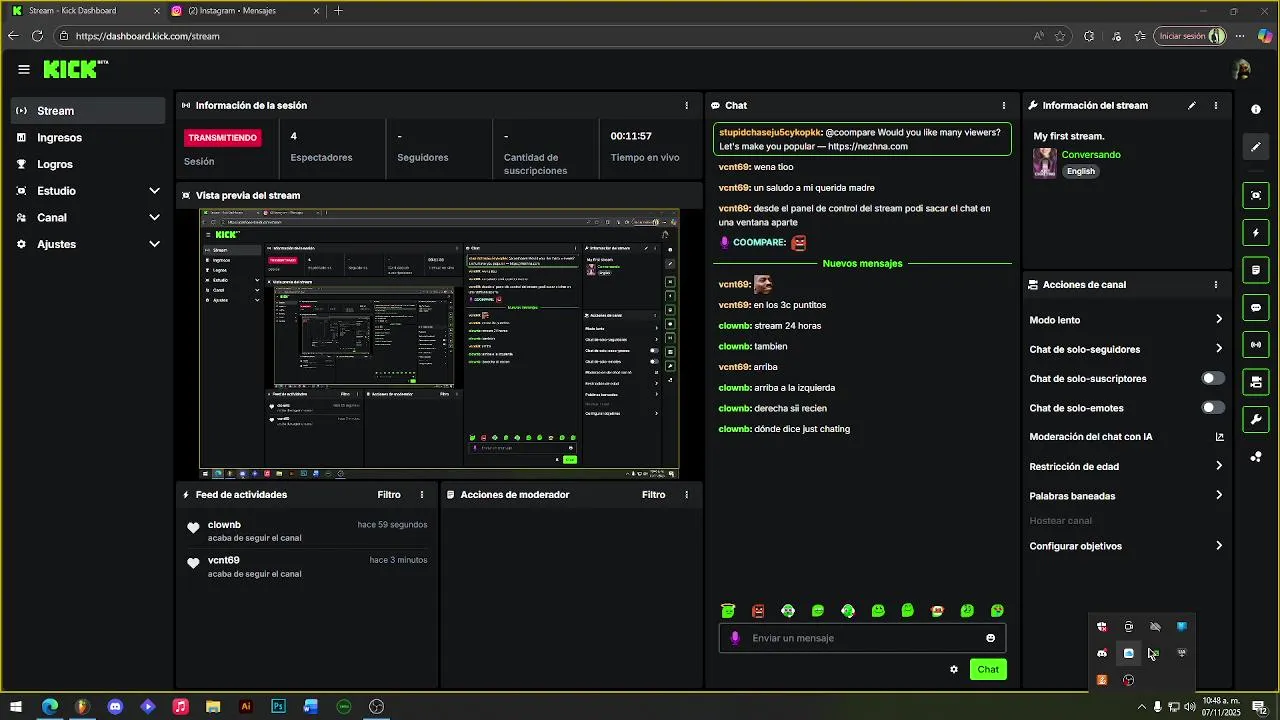
Task: Open Modo lento options chevron
Action: (1219, 320)
